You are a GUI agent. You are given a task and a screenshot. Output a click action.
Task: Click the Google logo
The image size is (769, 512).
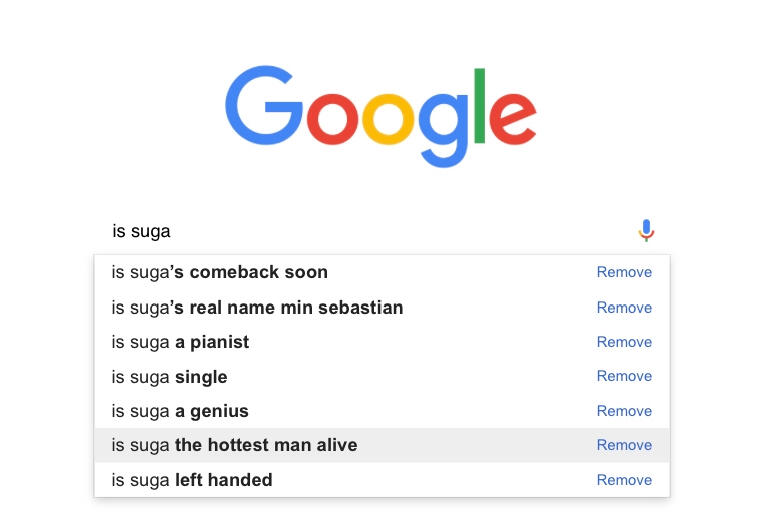pyautogui.click(x=381, y=115)
